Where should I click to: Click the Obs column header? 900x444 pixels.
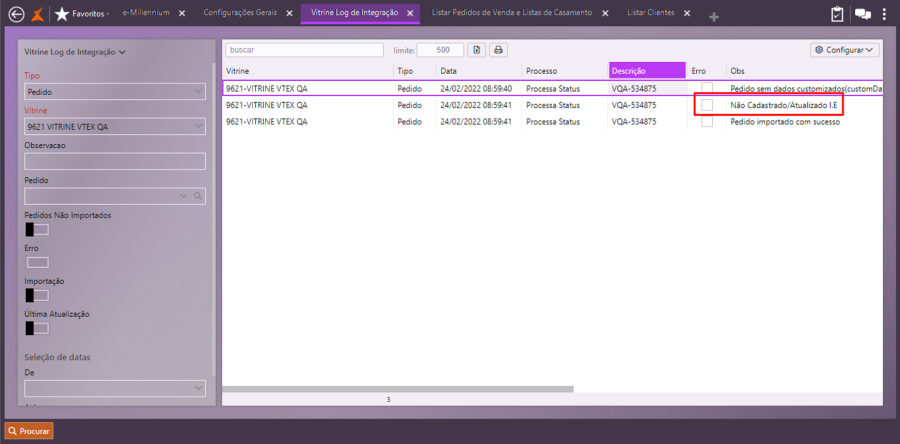[x=805, y=71]
